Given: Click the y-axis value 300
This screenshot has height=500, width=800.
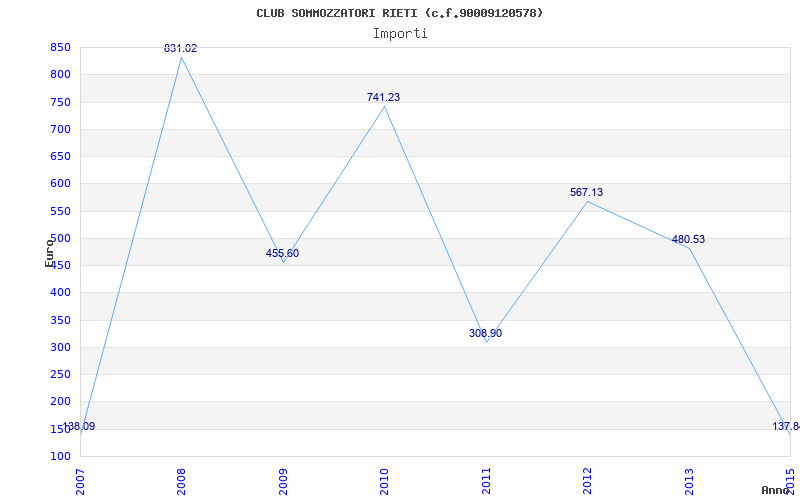Looking at the screenshot, I should tap(60, 347).
